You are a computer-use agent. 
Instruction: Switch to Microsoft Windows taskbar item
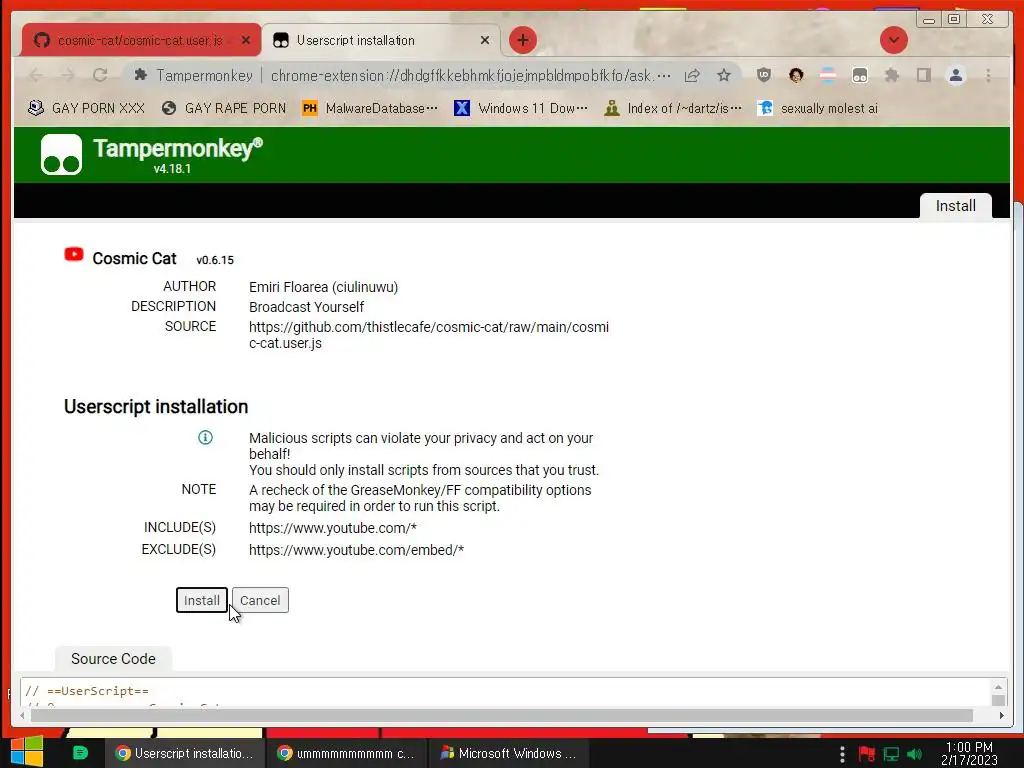pyautogui.click(x=509, y=753)
